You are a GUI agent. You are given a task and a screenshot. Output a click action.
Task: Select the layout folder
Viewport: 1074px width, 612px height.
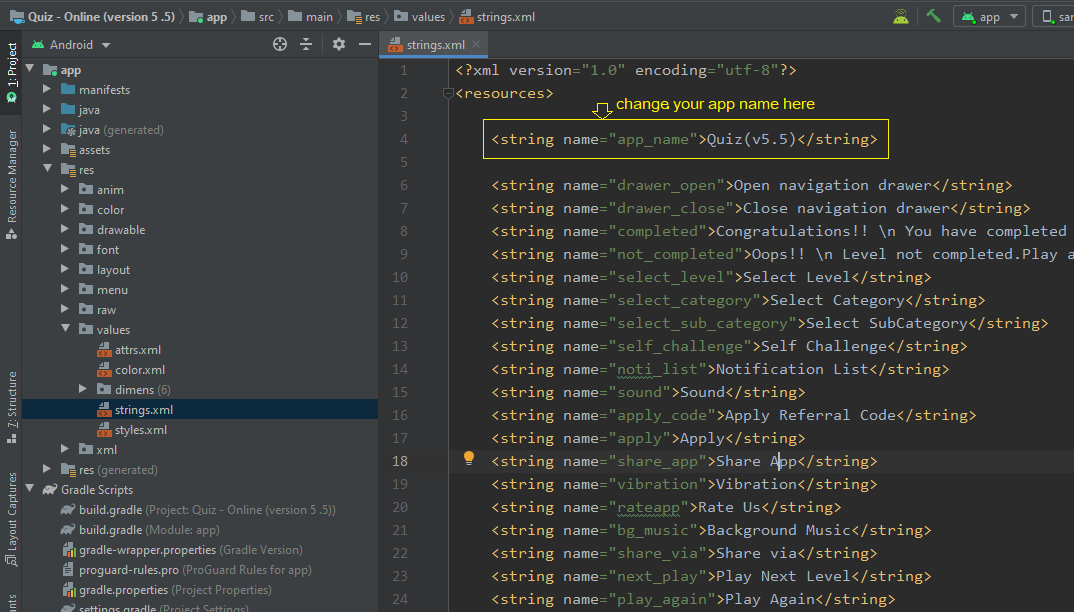tap(104, 270)
